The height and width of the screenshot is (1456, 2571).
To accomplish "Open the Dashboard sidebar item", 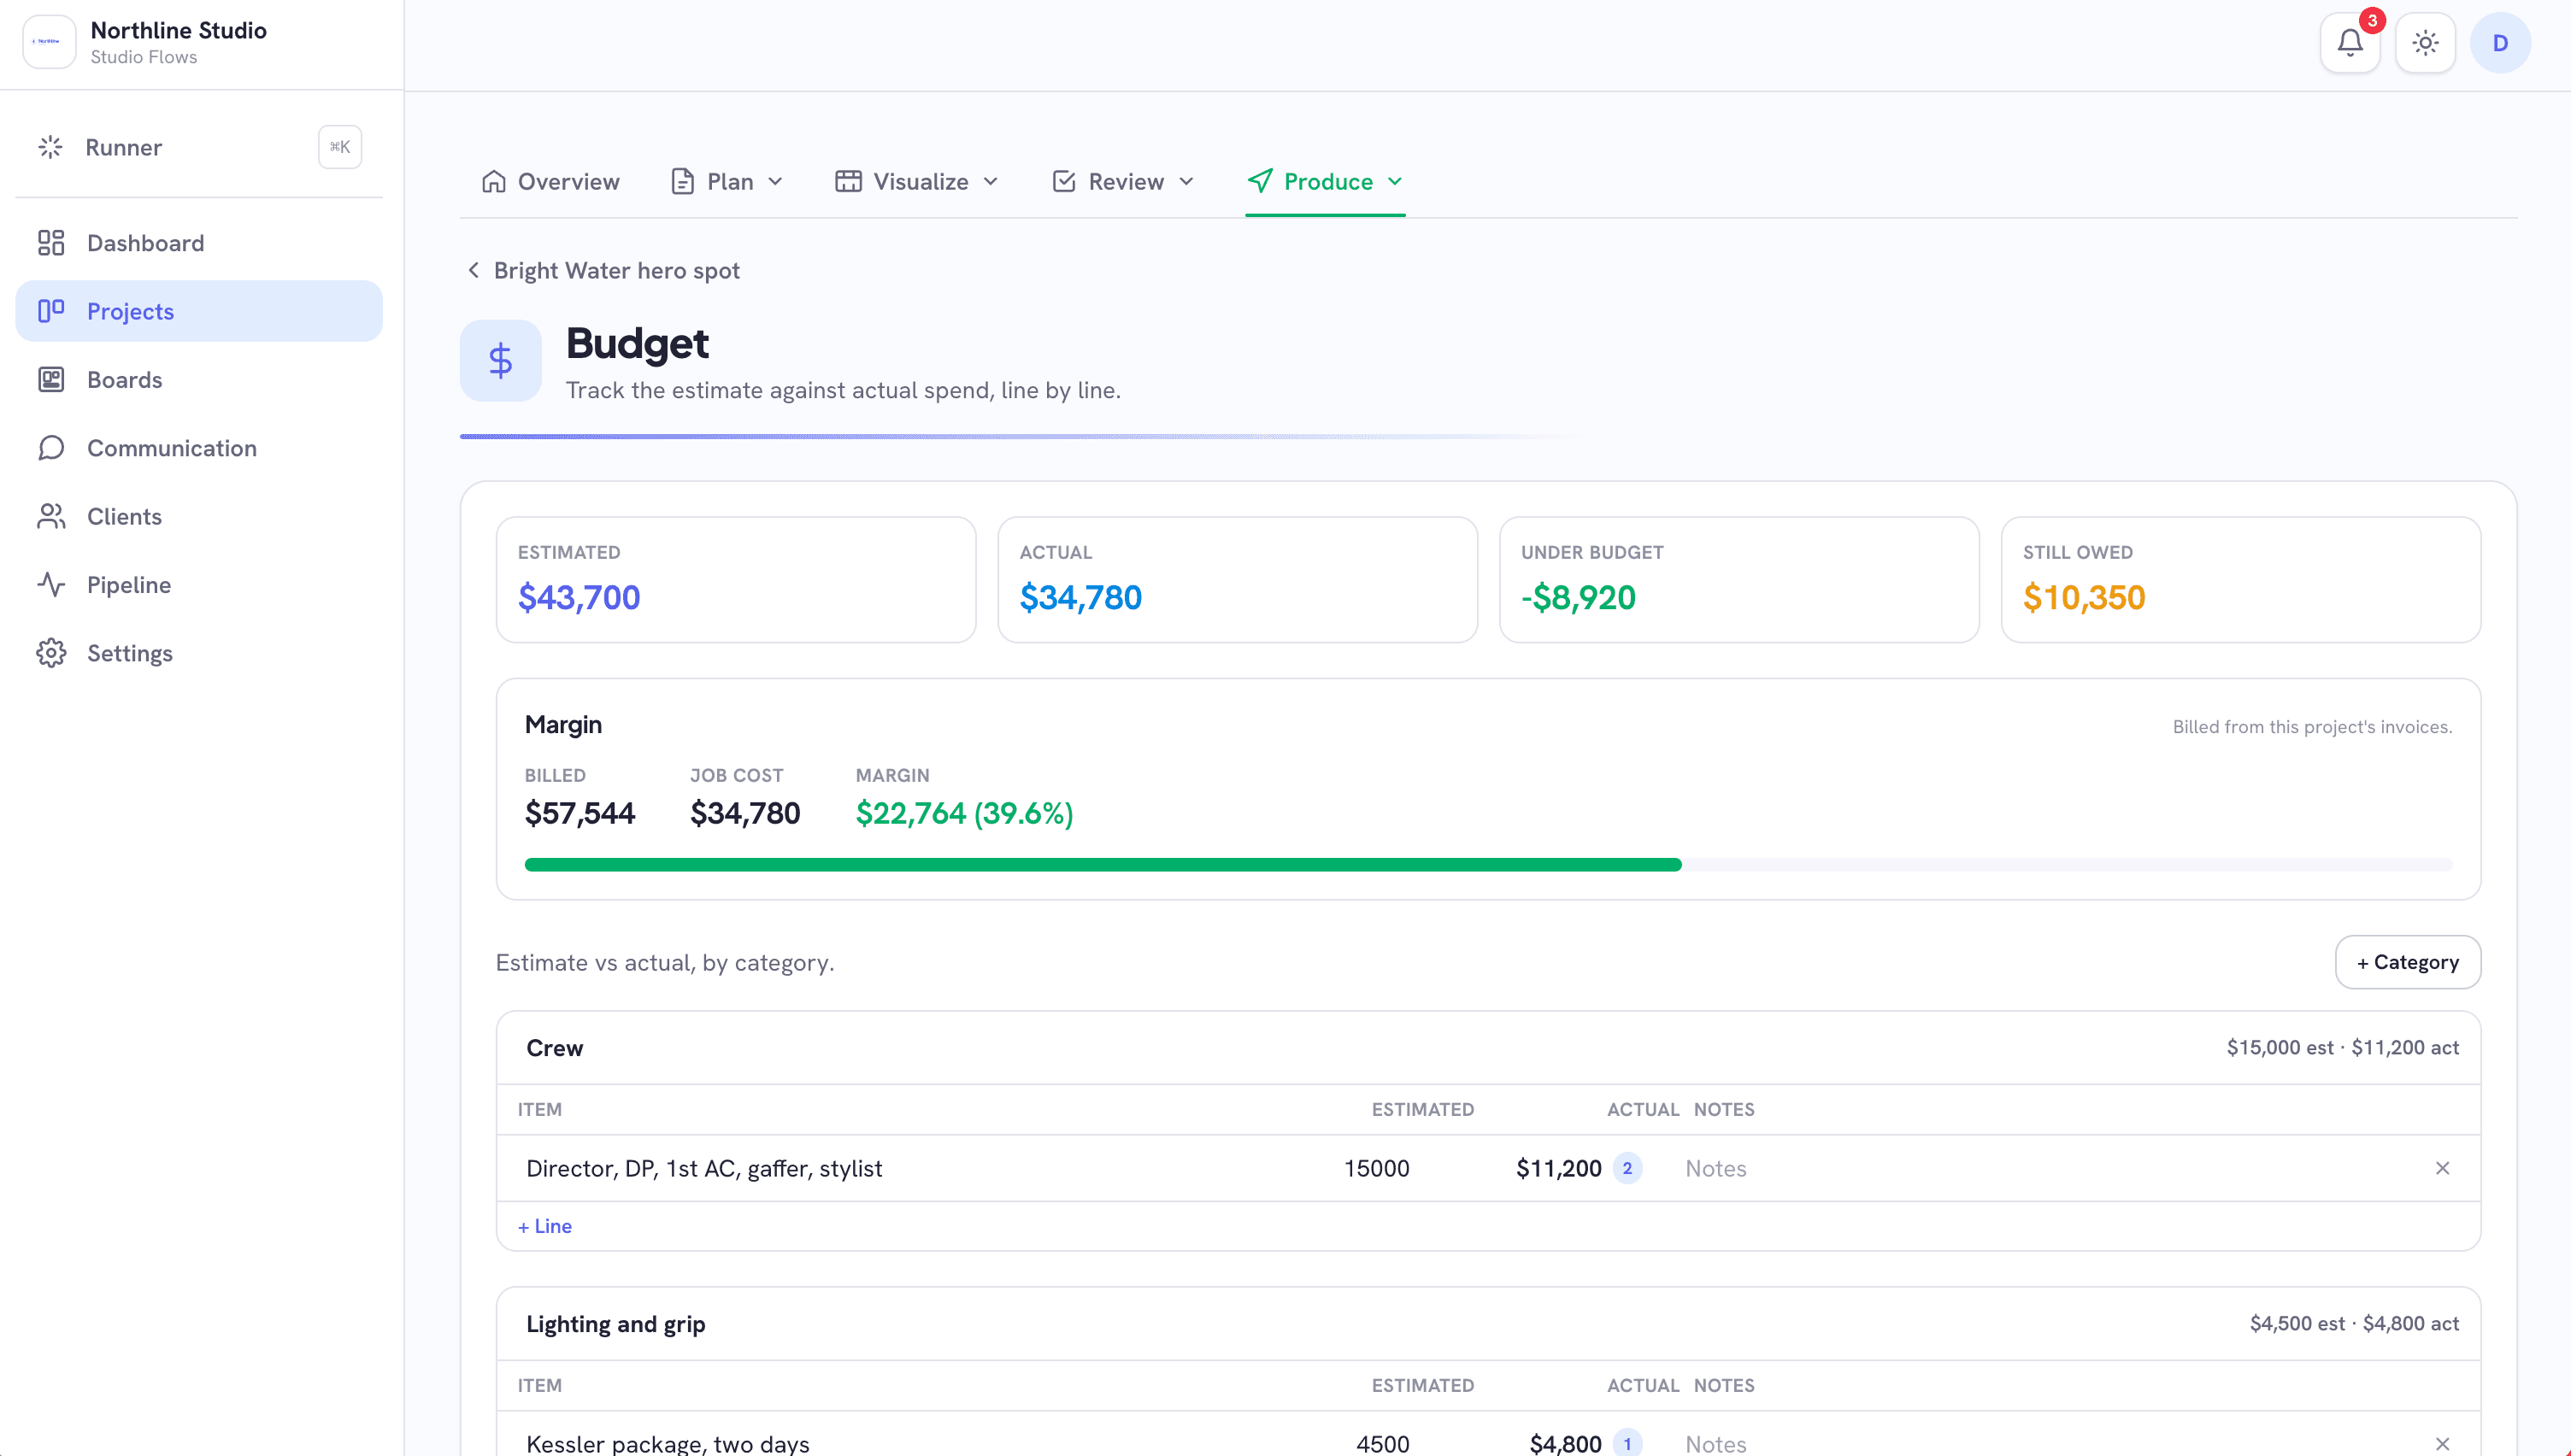I will tap(199, 243).
